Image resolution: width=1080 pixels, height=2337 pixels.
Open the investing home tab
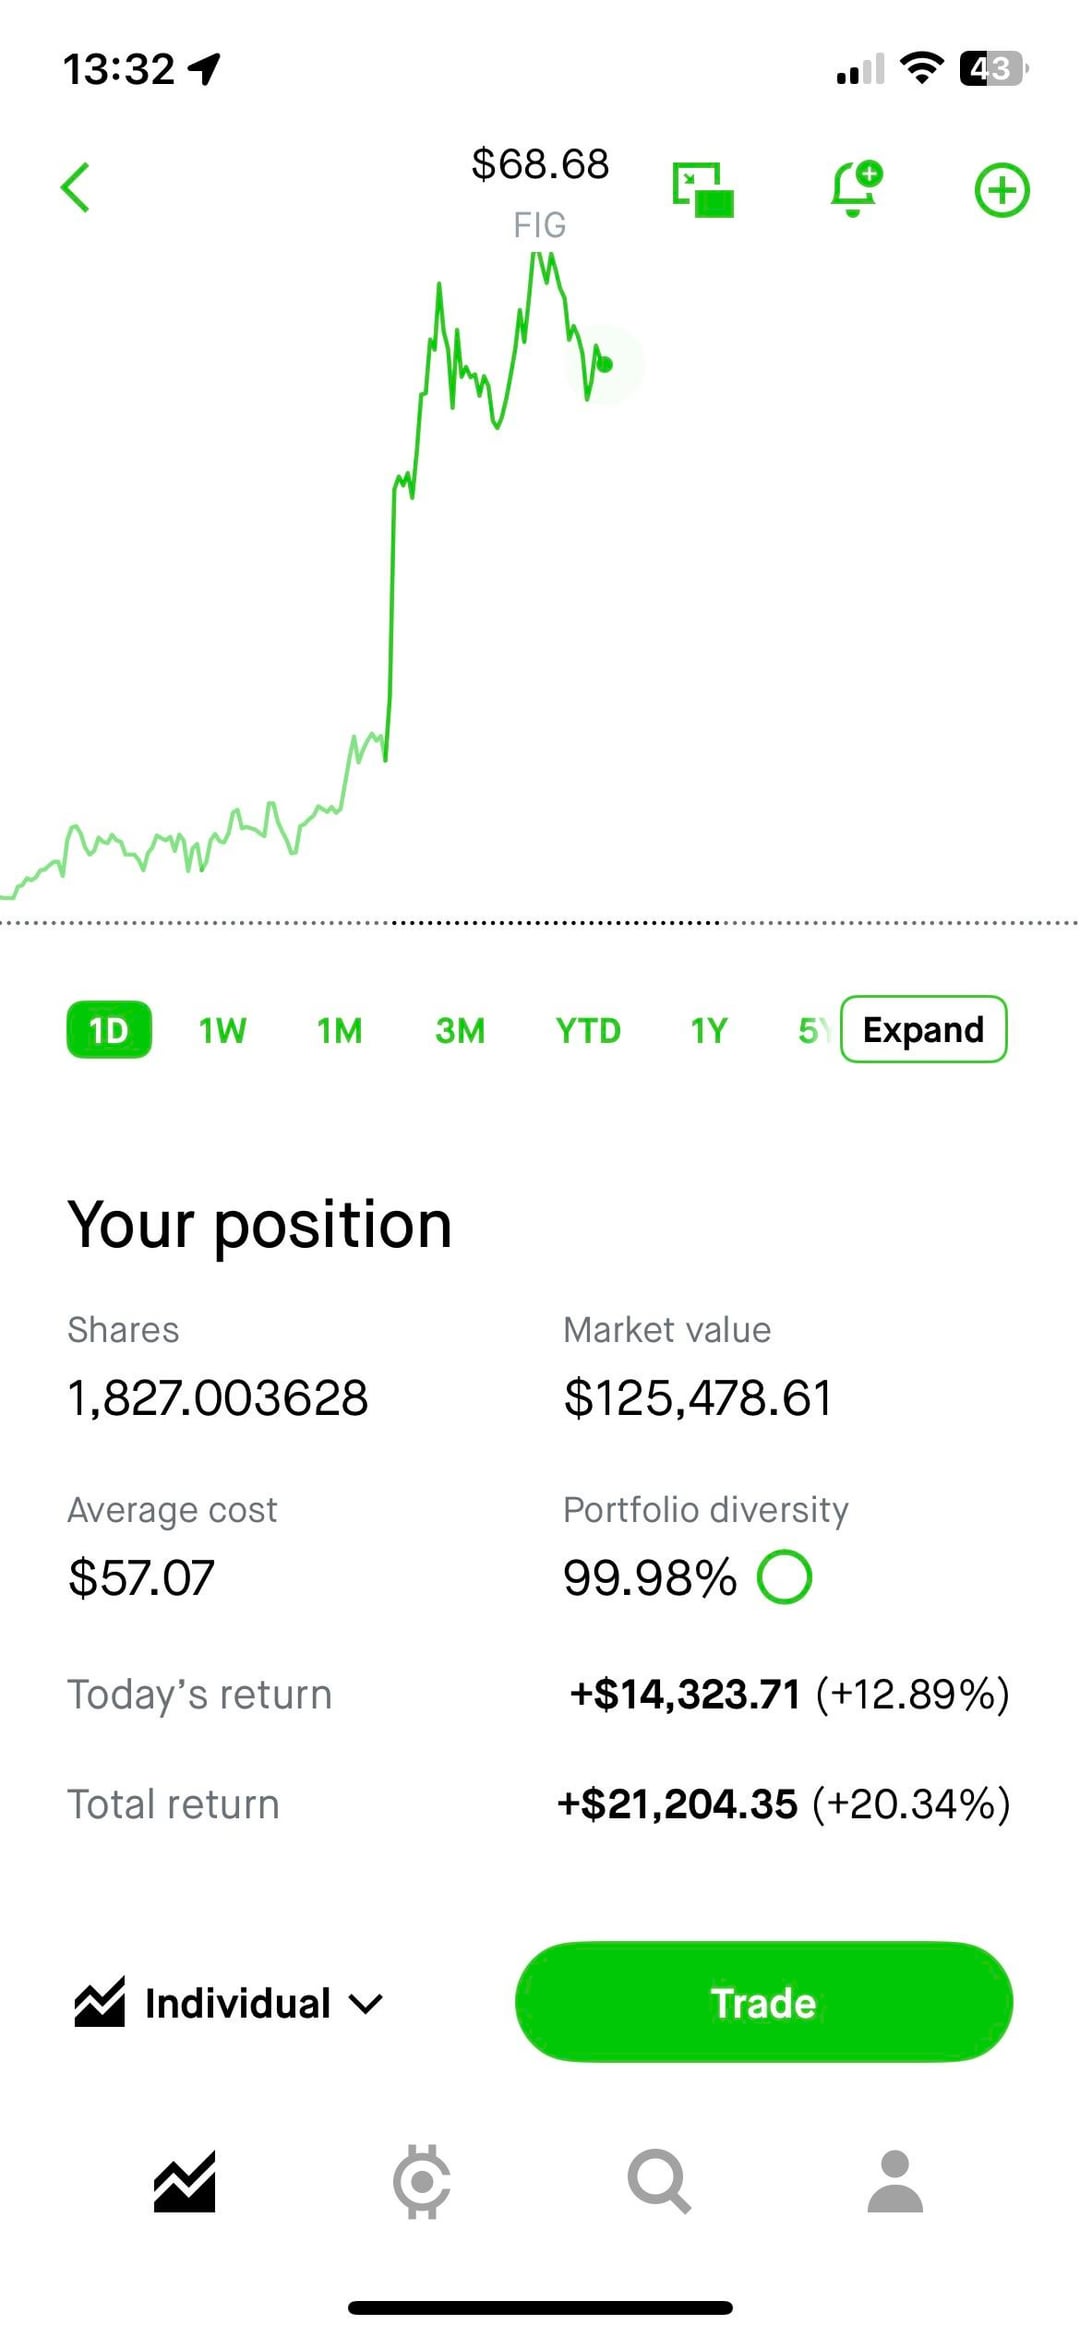184,2181
